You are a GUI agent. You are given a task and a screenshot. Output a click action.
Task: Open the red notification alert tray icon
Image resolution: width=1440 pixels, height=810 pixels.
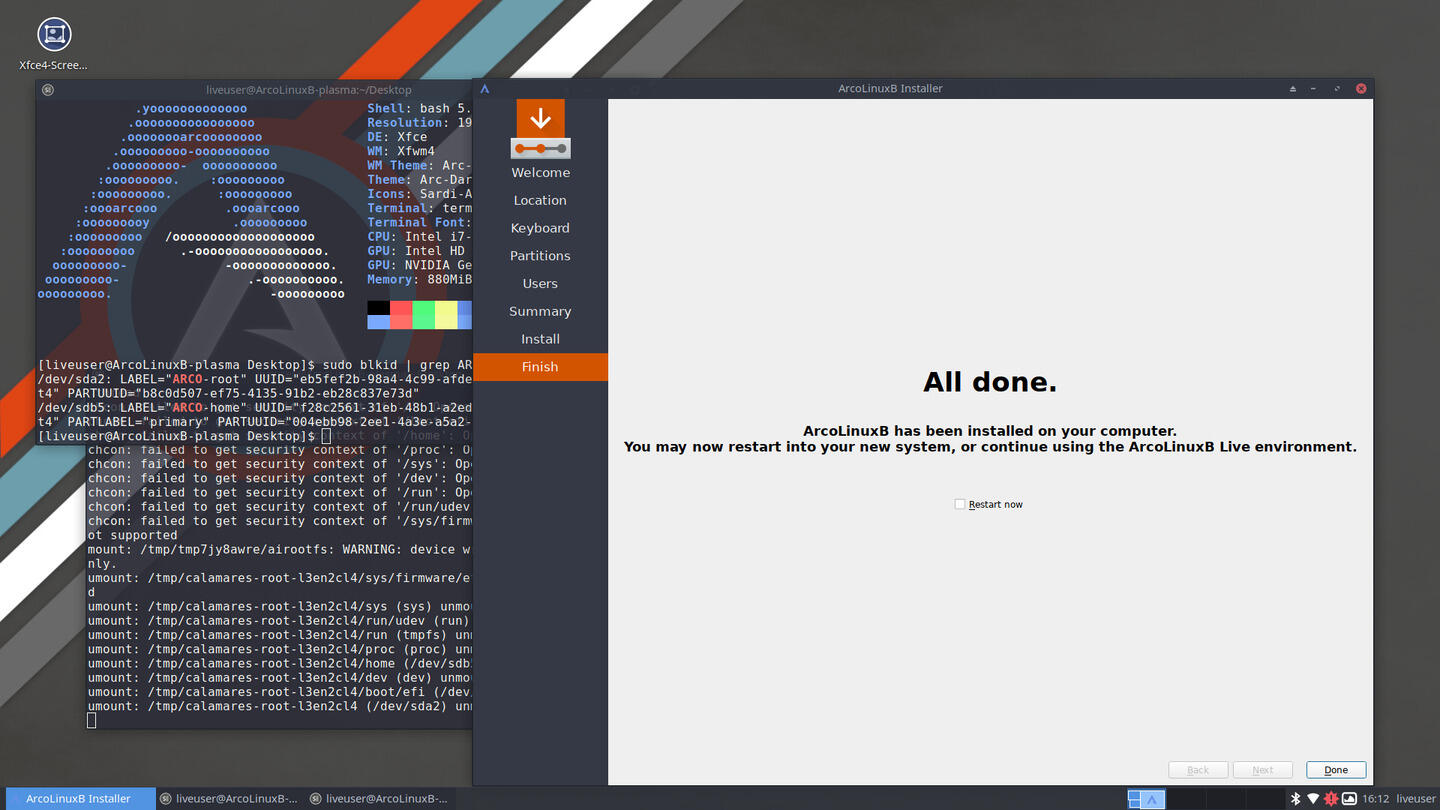tap(1331, 798)
